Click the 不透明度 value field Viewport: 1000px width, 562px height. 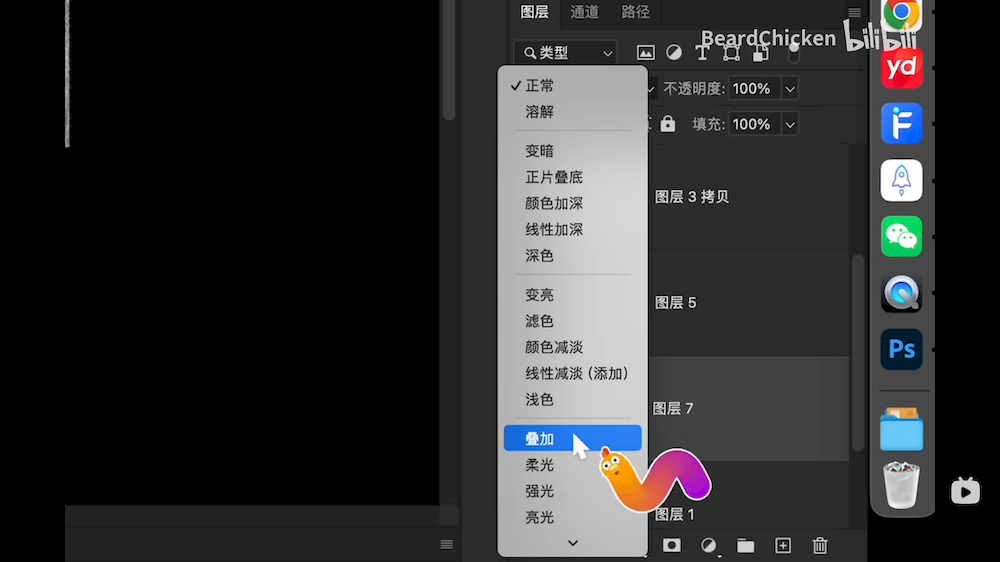point(754,89)
